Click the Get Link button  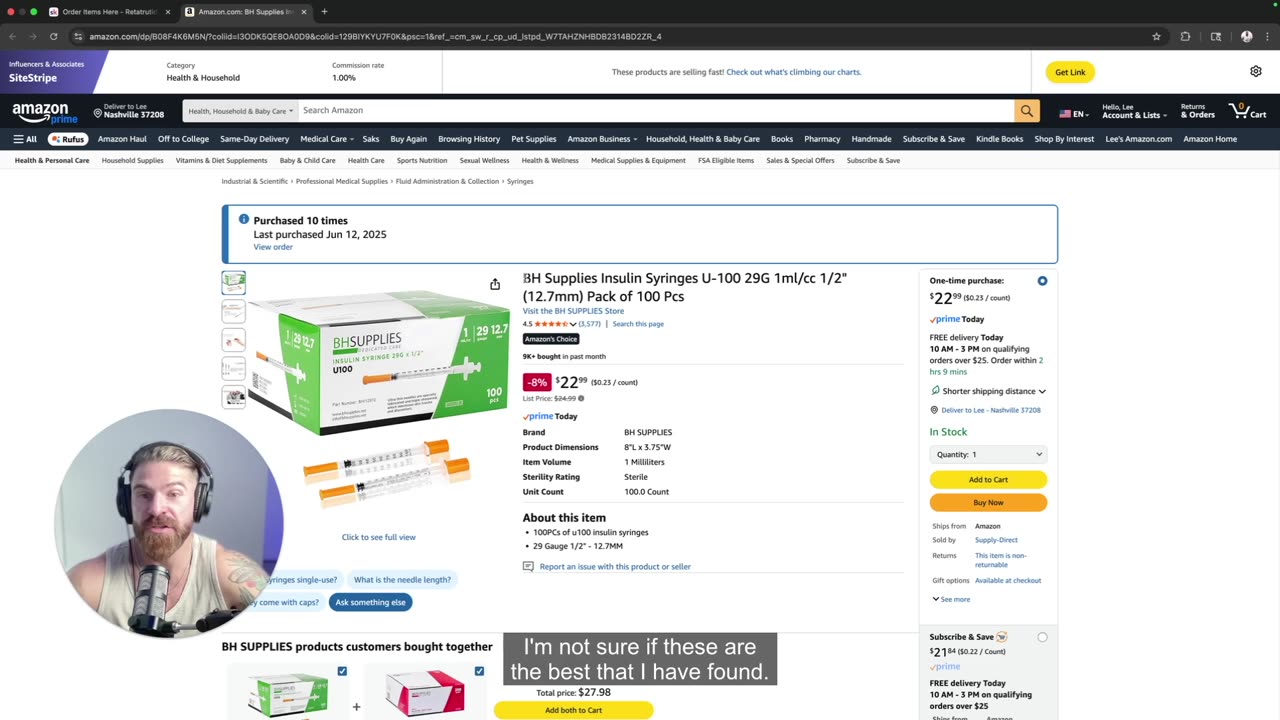(x=1070, y=72)
